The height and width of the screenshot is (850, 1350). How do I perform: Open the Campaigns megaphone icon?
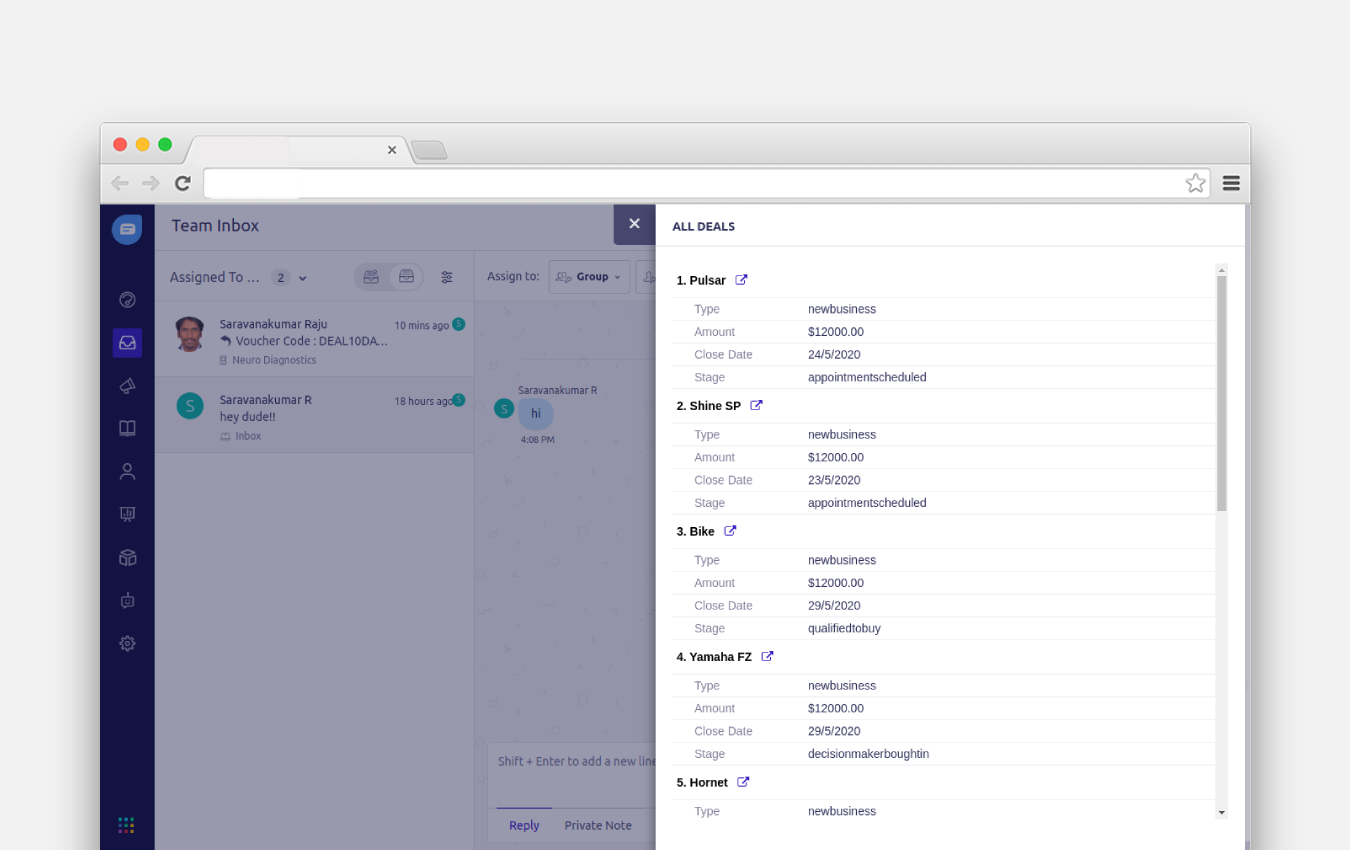tap(127, 385)
